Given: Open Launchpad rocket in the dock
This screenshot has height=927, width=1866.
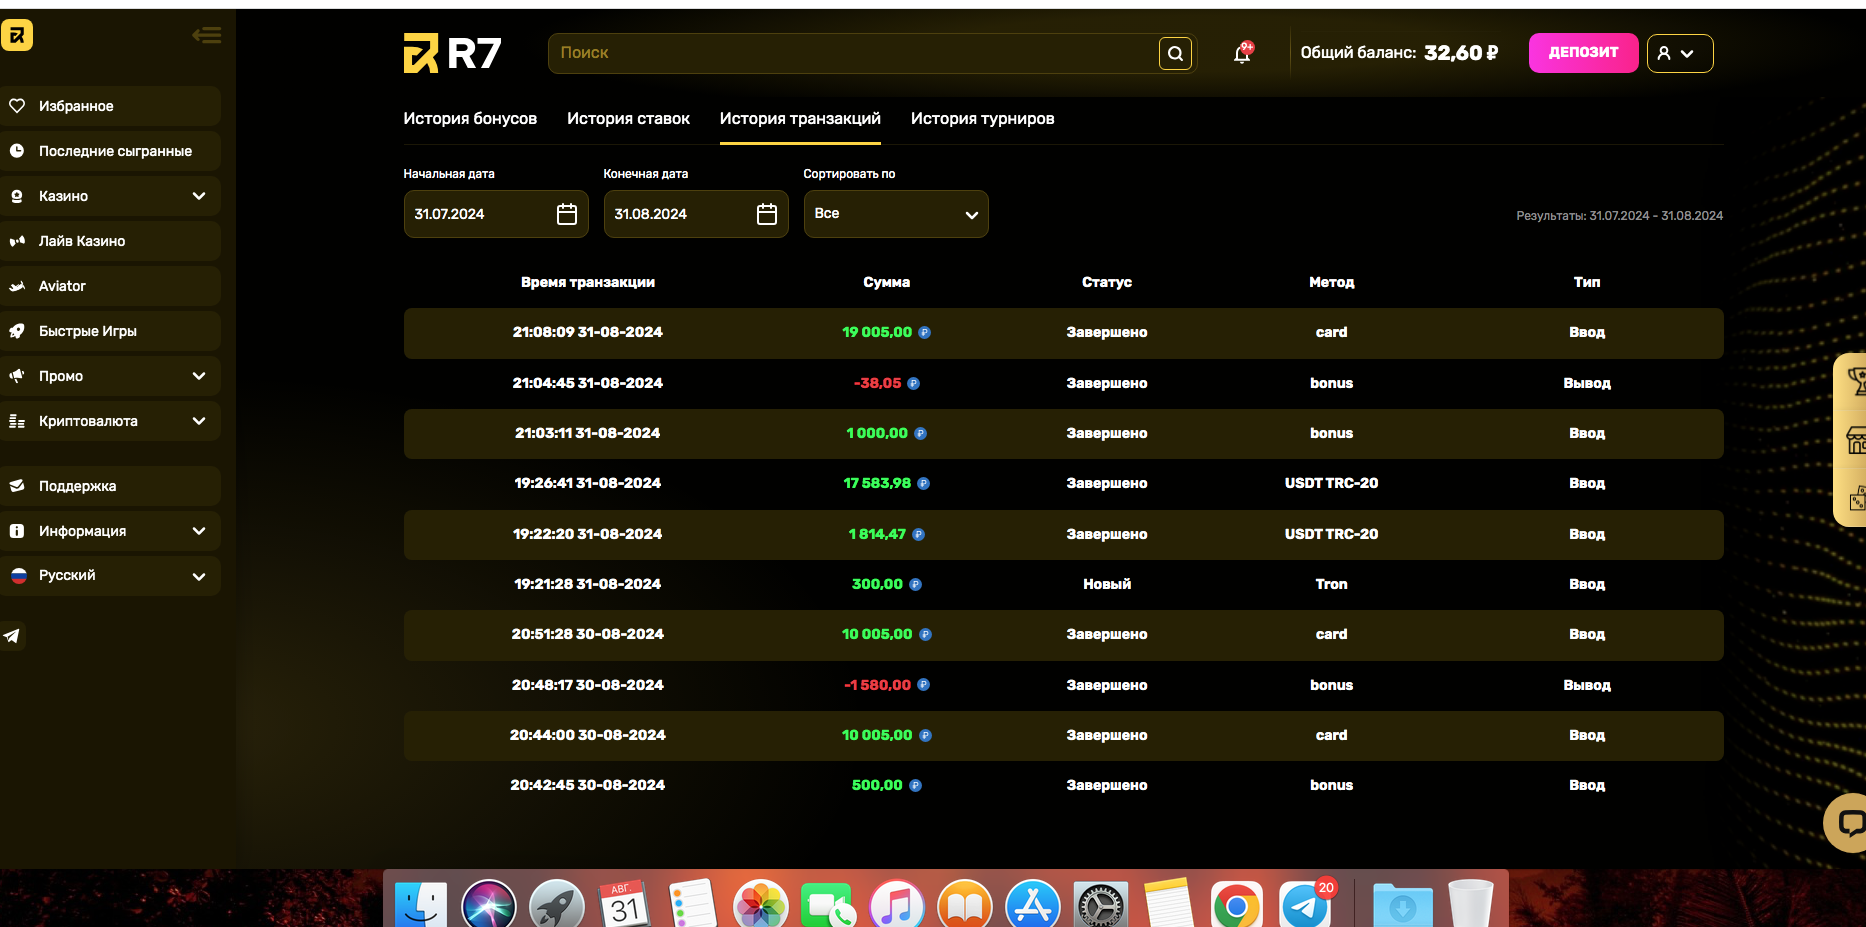Looking at the screenshot, I should 557,905.
